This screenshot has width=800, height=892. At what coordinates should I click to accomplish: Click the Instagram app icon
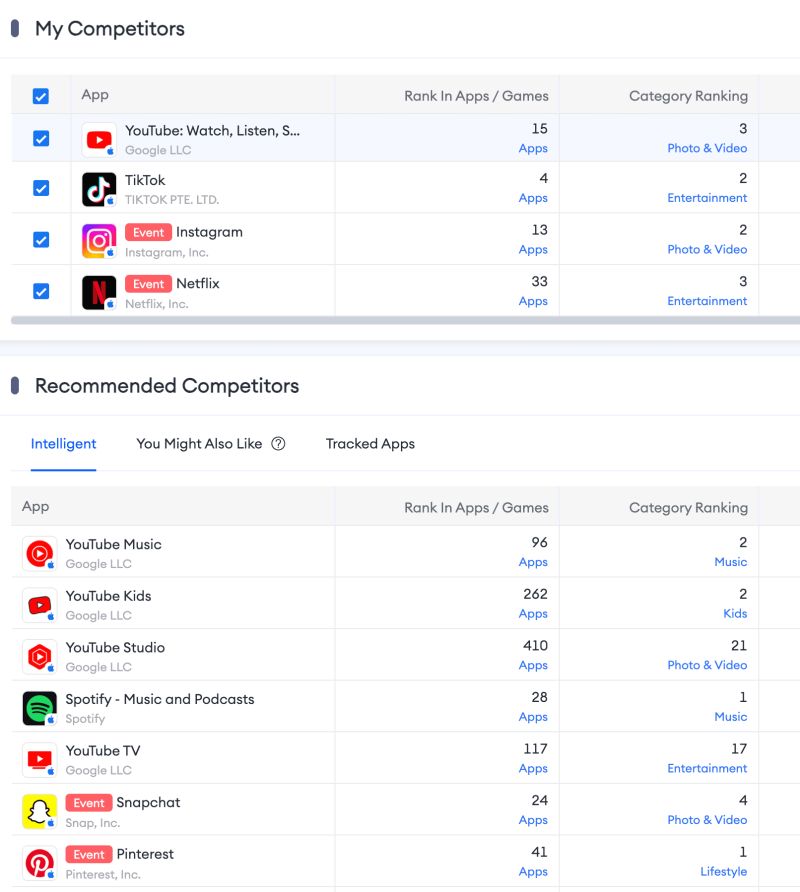[98, 240]
